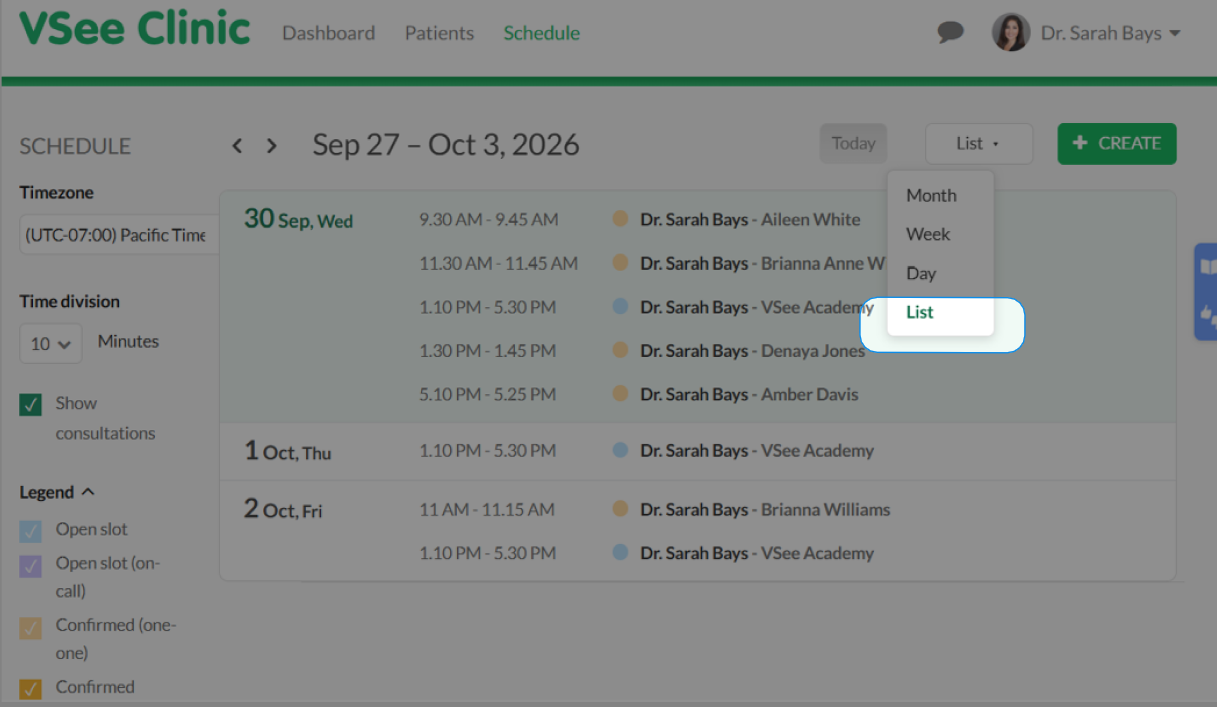
Task: Click the 30 Sep, Wed date heading
Action: point(299,219)
